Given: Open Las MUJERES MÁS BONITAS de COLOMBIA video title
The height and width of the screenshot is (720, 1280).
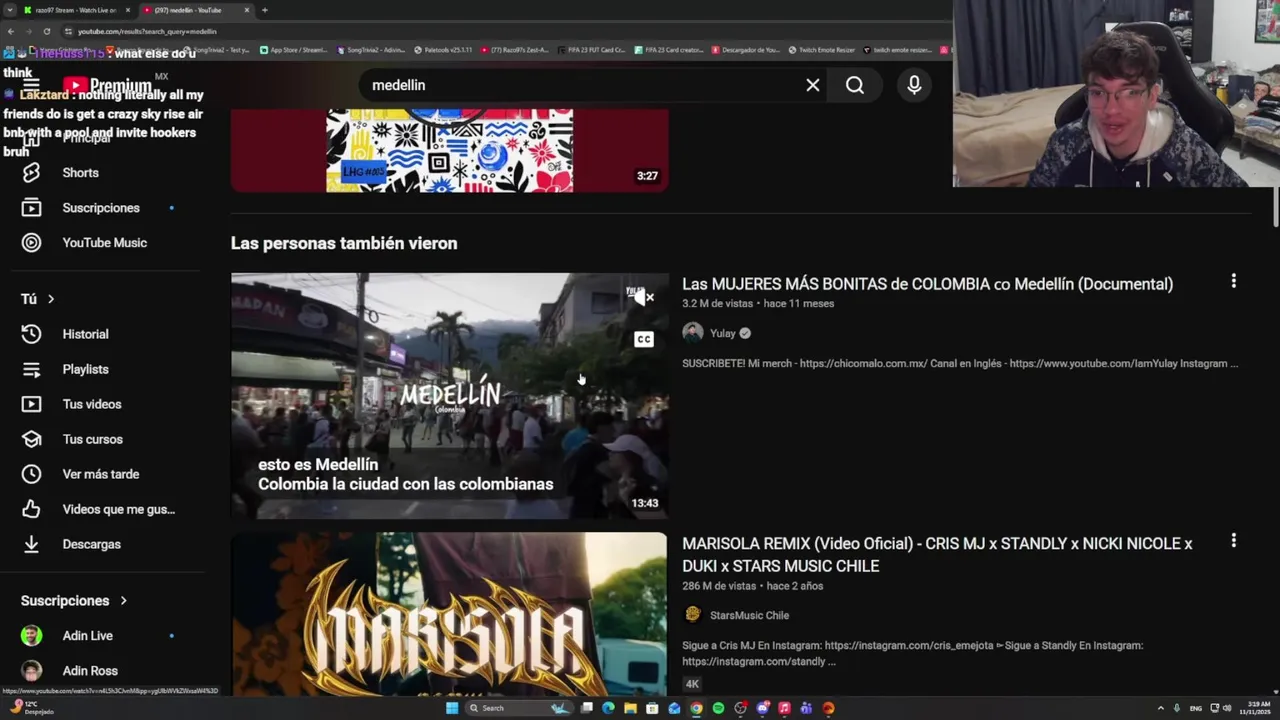Looking at the screenshot, I should click(x=927, y=284).
